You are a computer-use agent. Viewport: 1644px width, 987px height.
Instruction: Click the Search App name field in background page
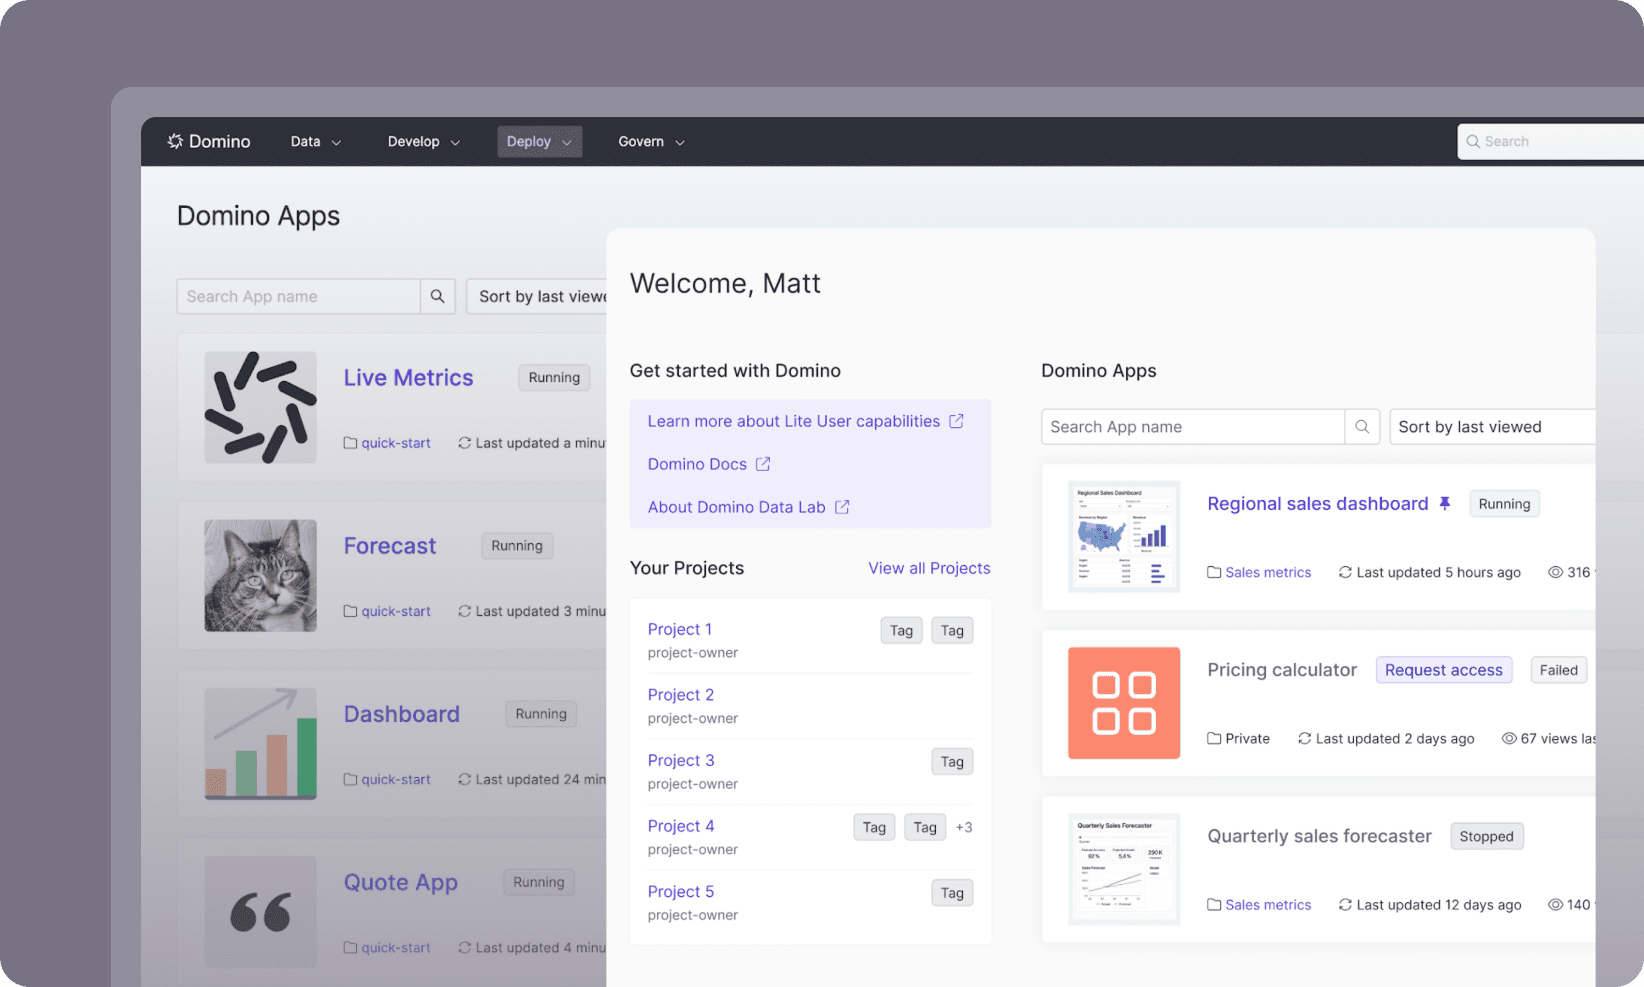298,296
